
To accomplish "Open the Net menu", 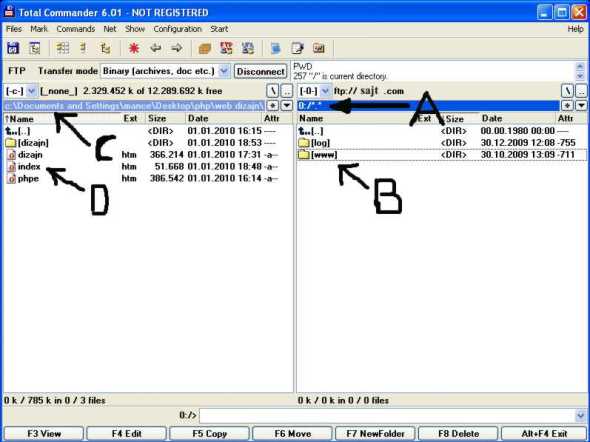I will coord(110,29).
